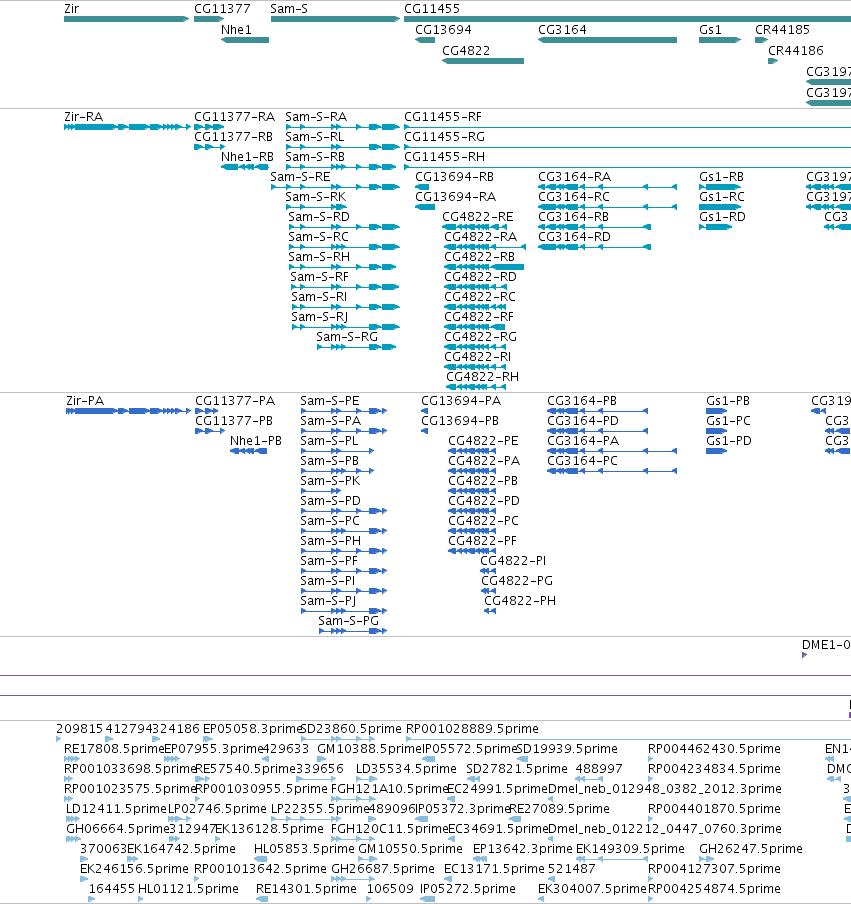Click the CG11455-RH transcript label
The height and width of the screenshot is (904, 851).
[x=445, y=157]
